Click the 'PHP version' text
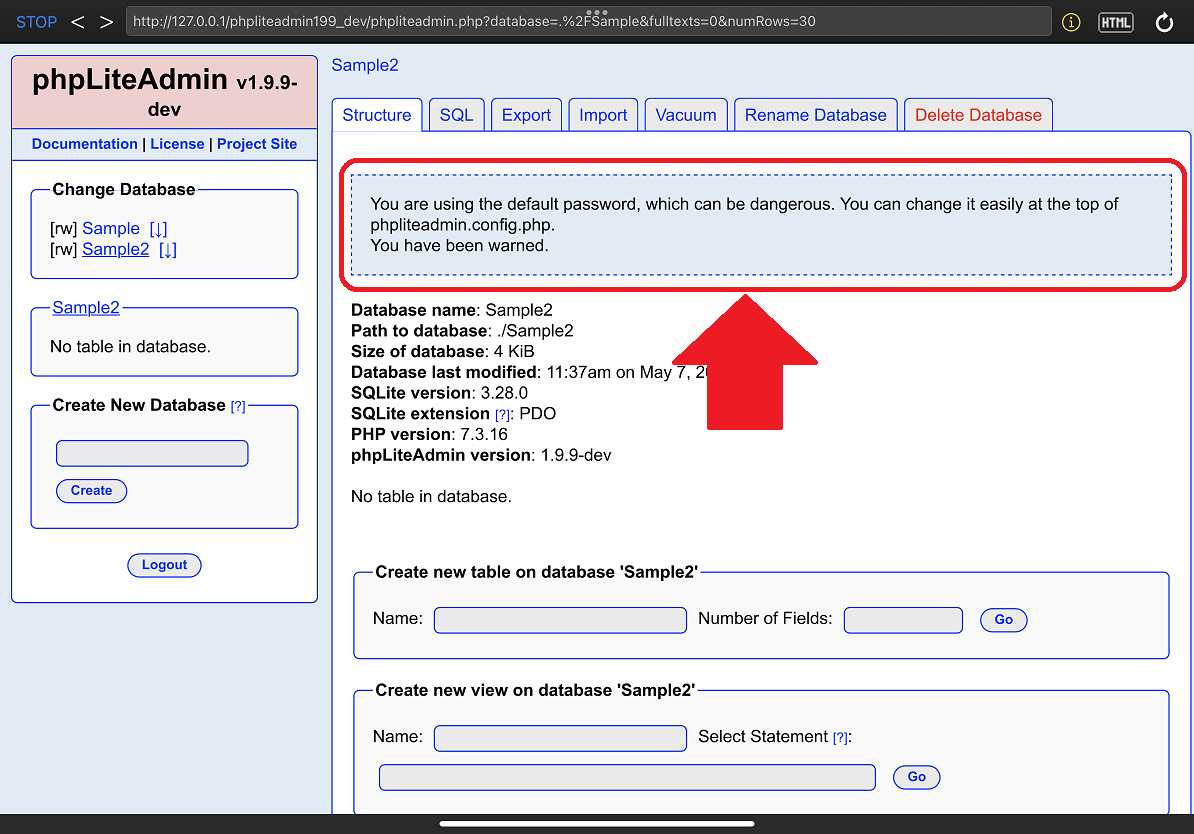 [x=401, y=434]
